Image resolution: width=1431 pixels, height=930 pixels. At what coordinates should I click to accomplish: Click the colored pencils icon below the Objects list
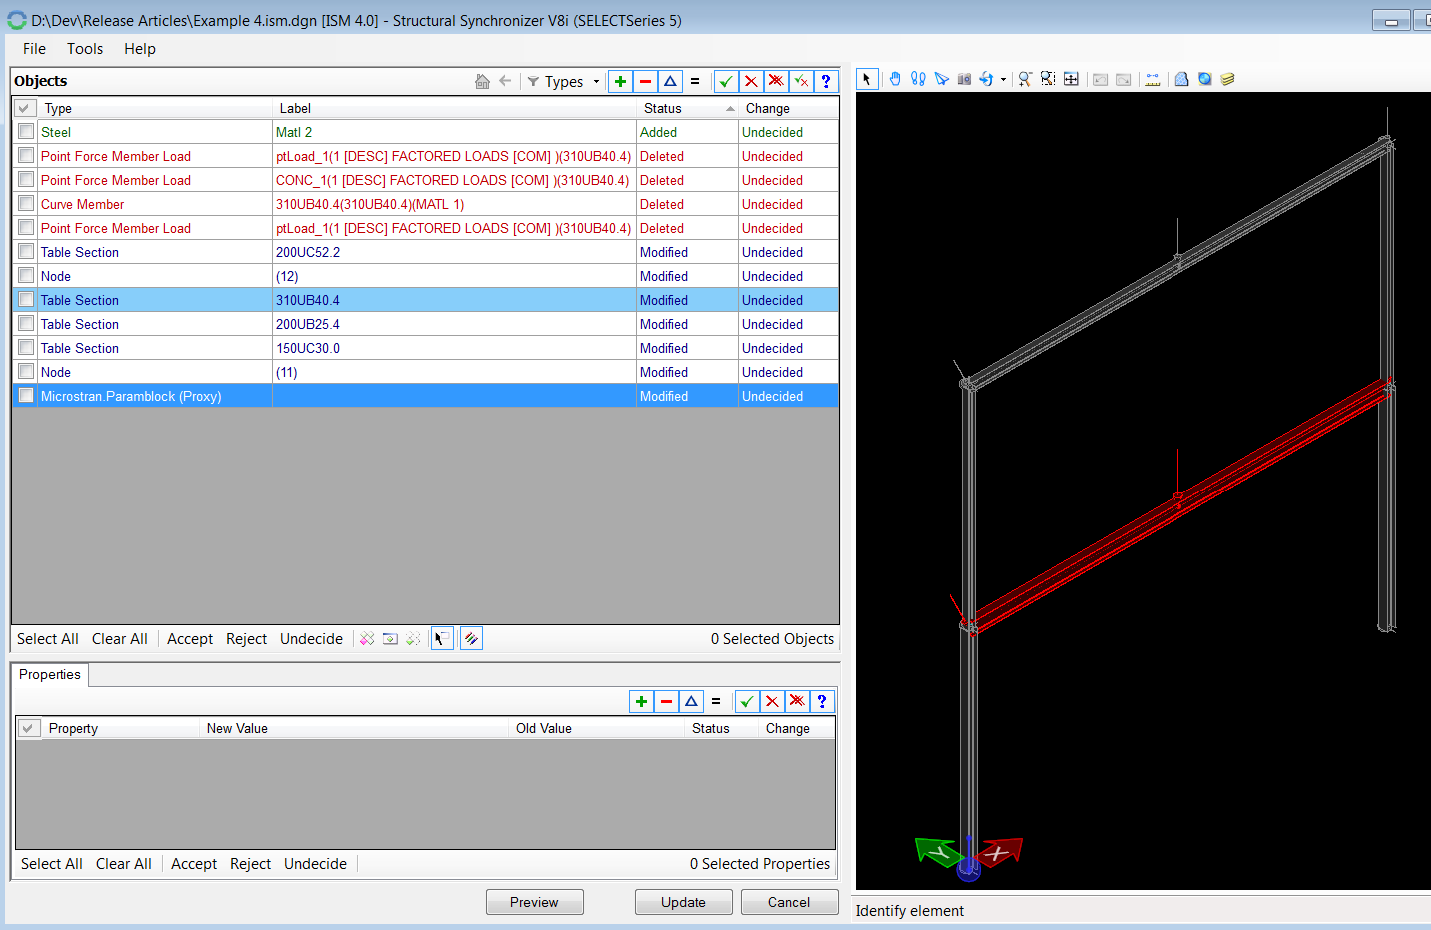coord(471,638)
